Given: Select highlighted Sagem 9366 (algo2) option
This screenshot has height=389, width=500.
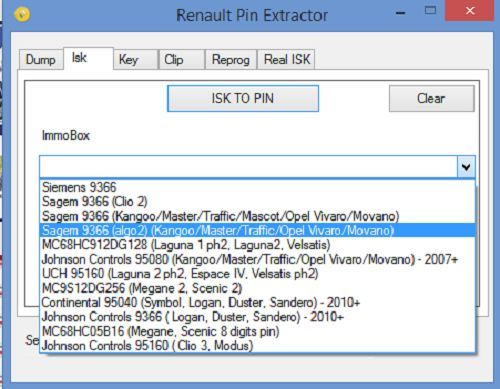Looking at the screenshot, I should [257, 231].
